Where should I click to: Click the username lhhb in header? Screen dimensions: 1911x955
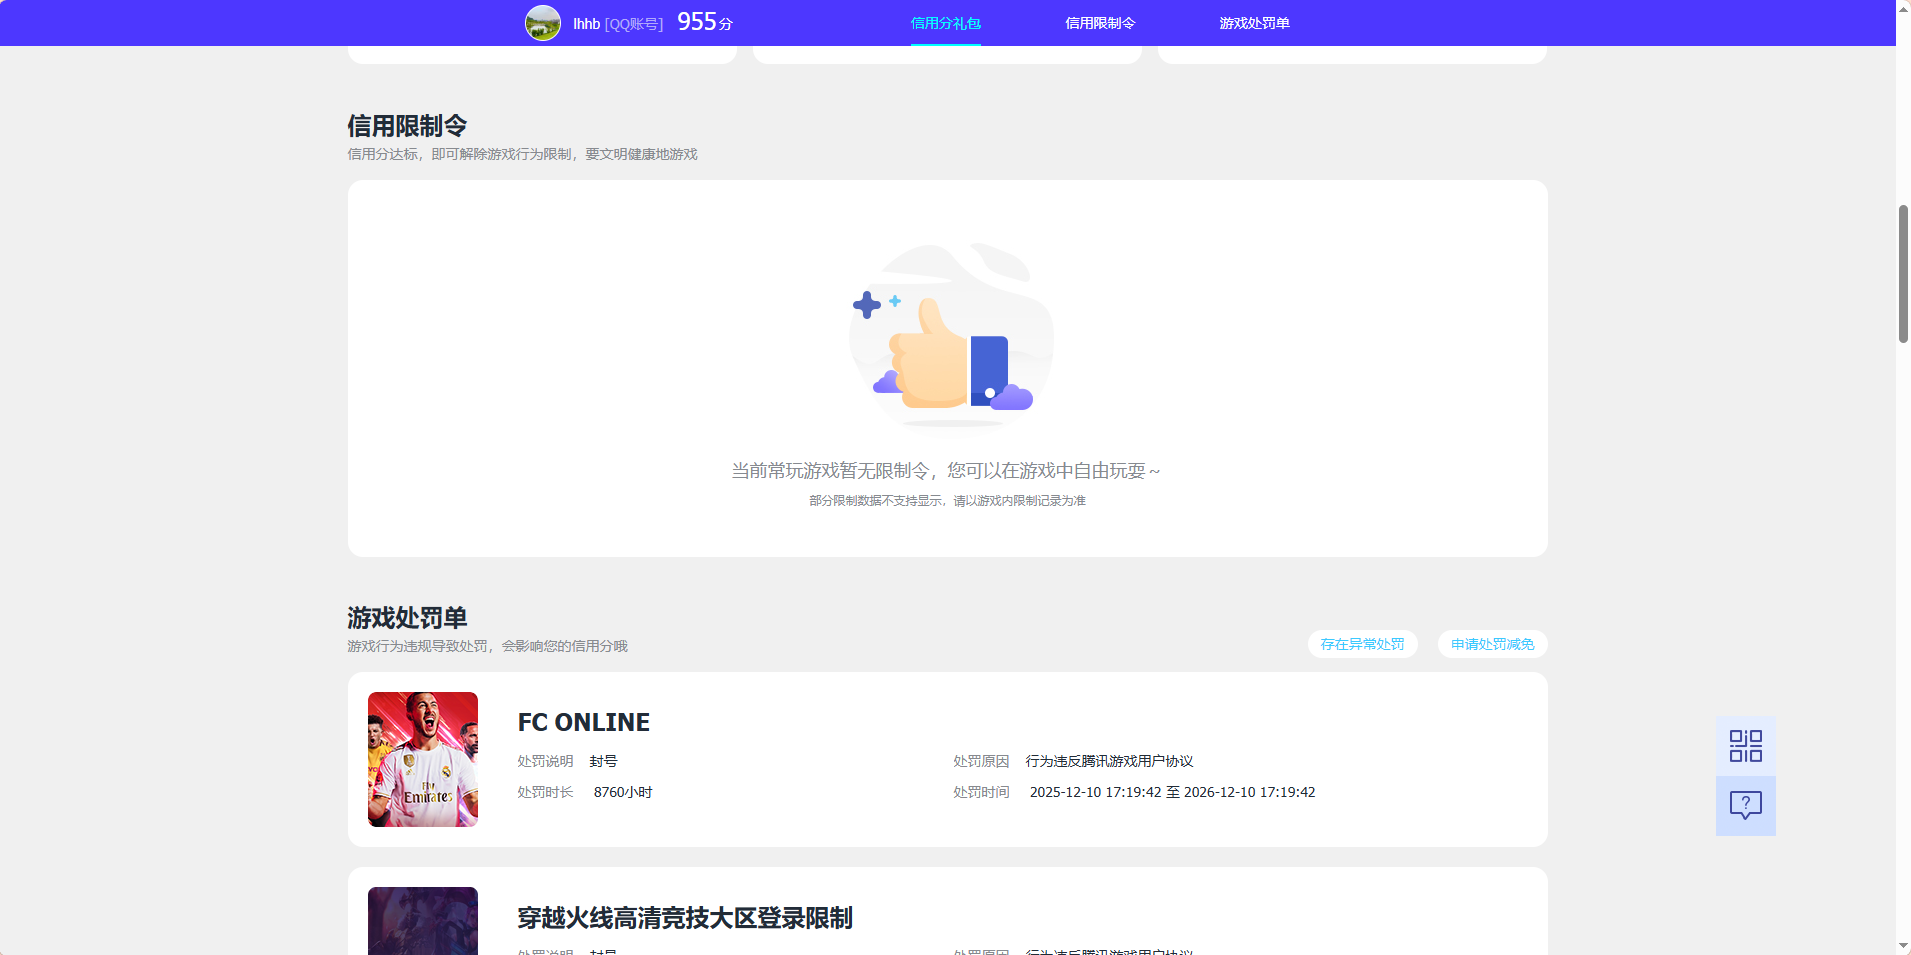point(586,24)
